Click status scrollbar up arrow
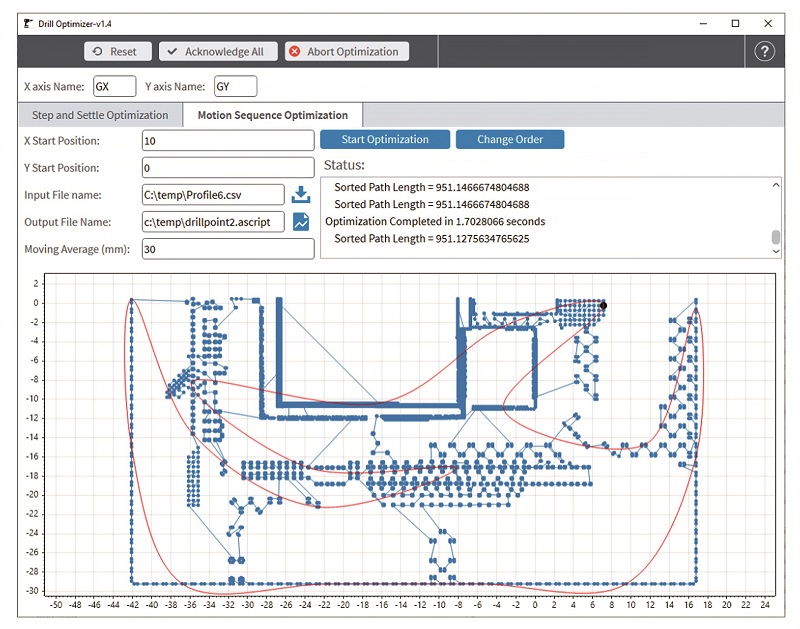Screen dimensions: 800x629 pyautogui.click(x=776, y=185)
